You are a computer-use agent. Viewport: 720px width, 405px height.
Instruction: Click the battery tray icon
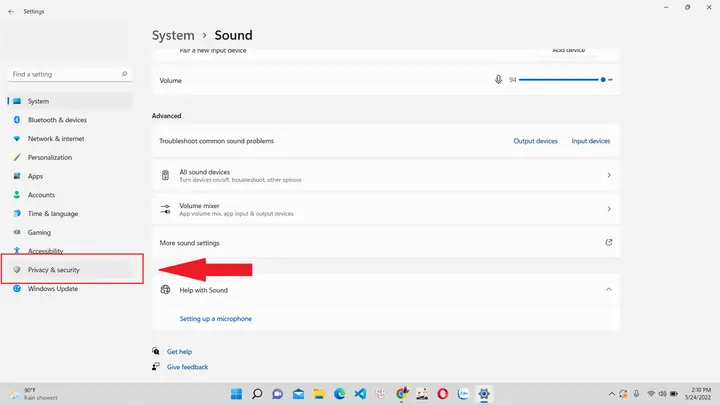(x=674, y=394)
